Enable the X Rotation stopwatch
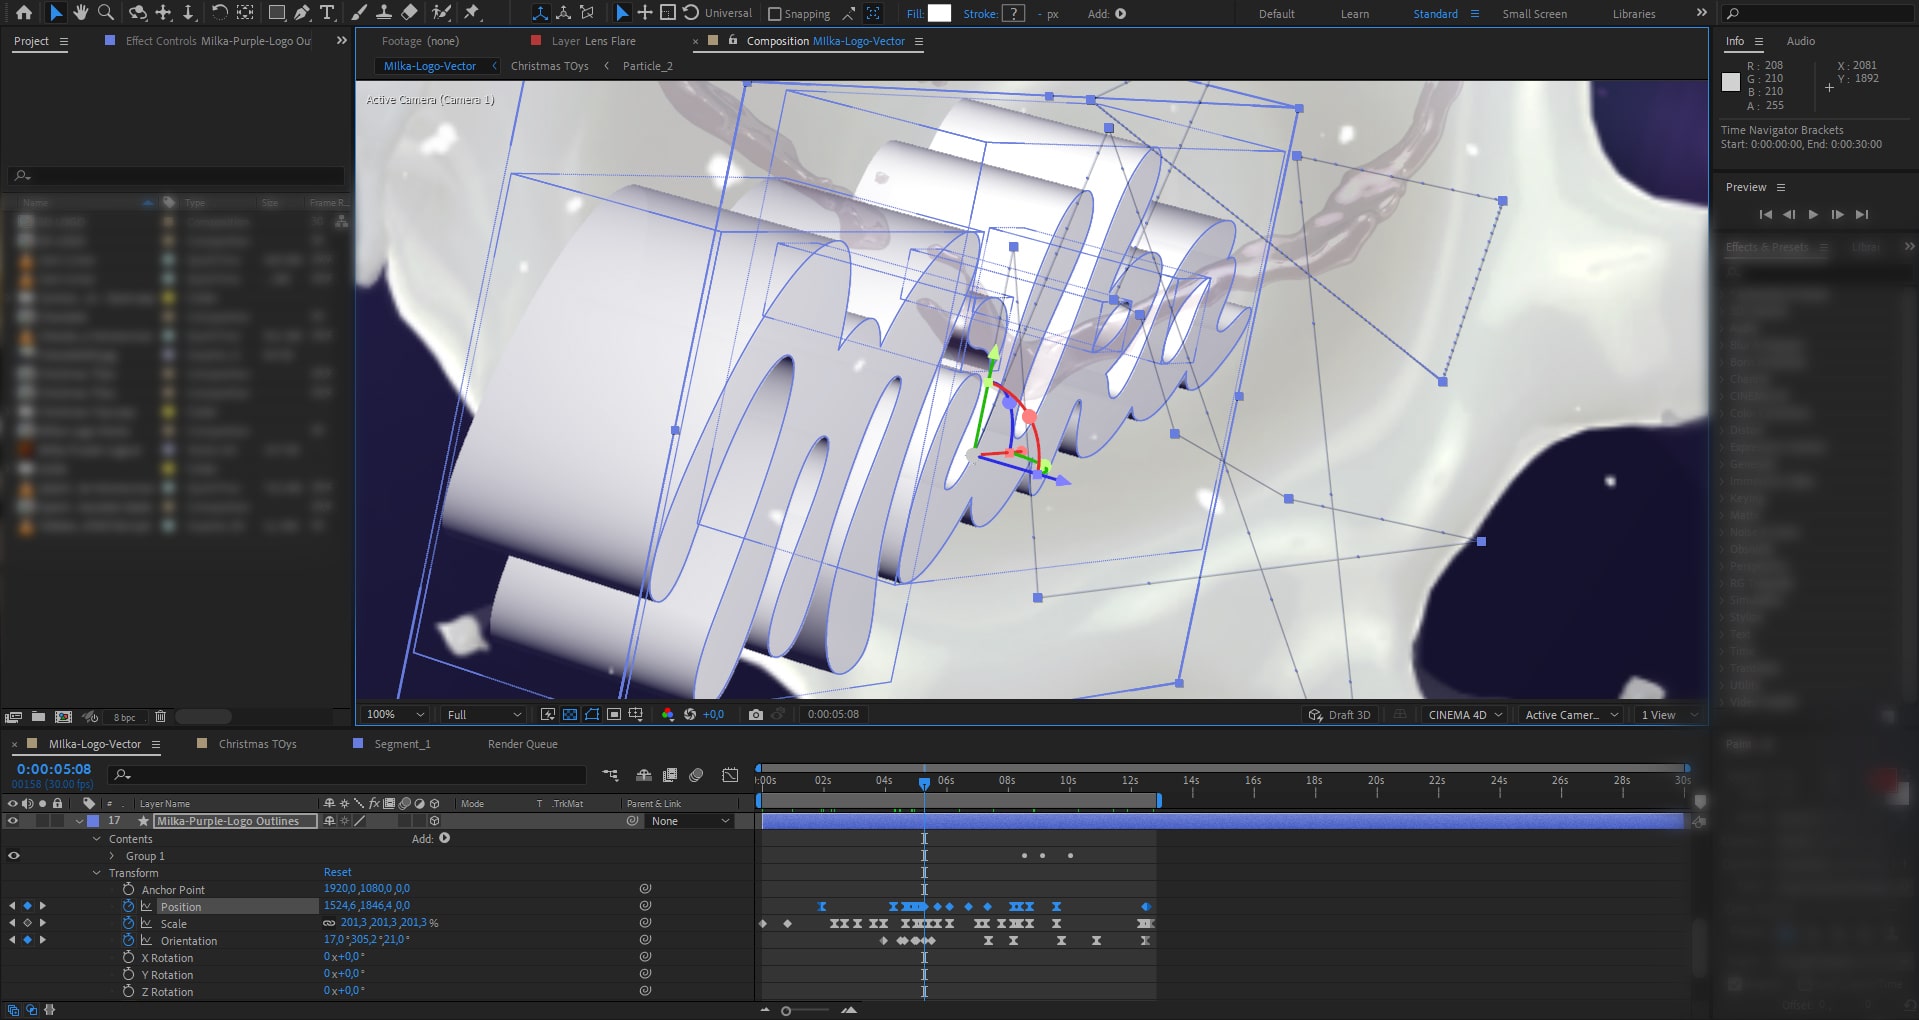This screenshot has height=1020, width=1919. click(128, 957)
